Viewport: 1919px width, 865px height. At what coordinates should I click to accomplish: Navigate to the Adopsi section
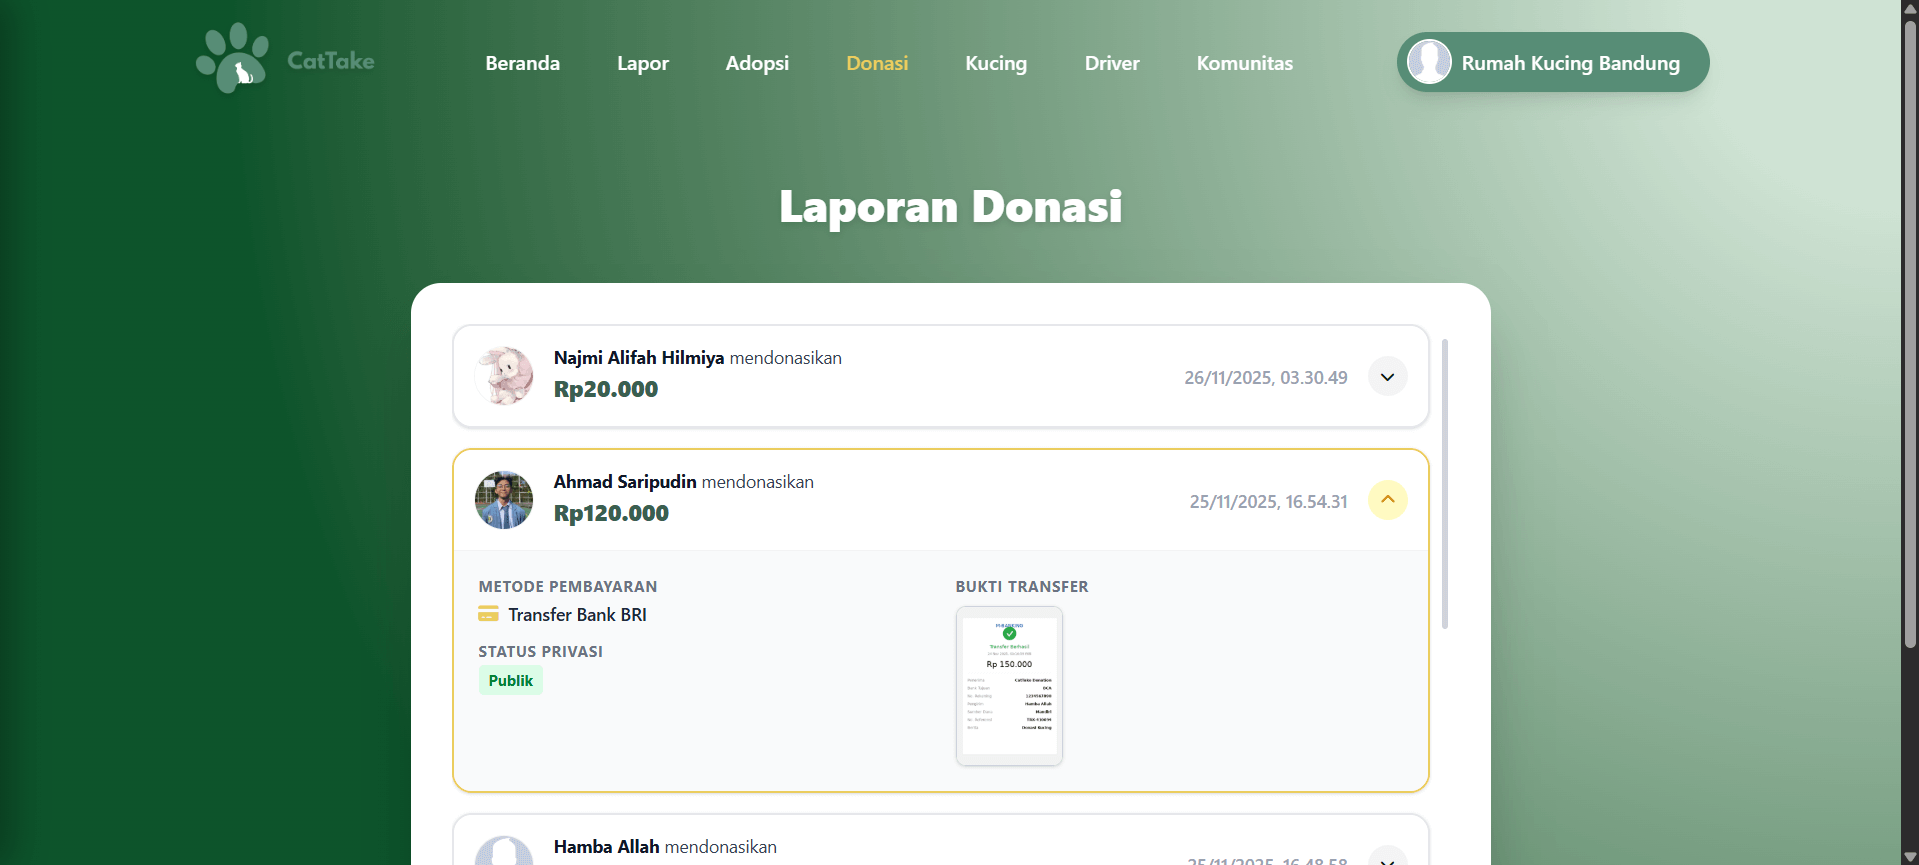pos(757,63)
